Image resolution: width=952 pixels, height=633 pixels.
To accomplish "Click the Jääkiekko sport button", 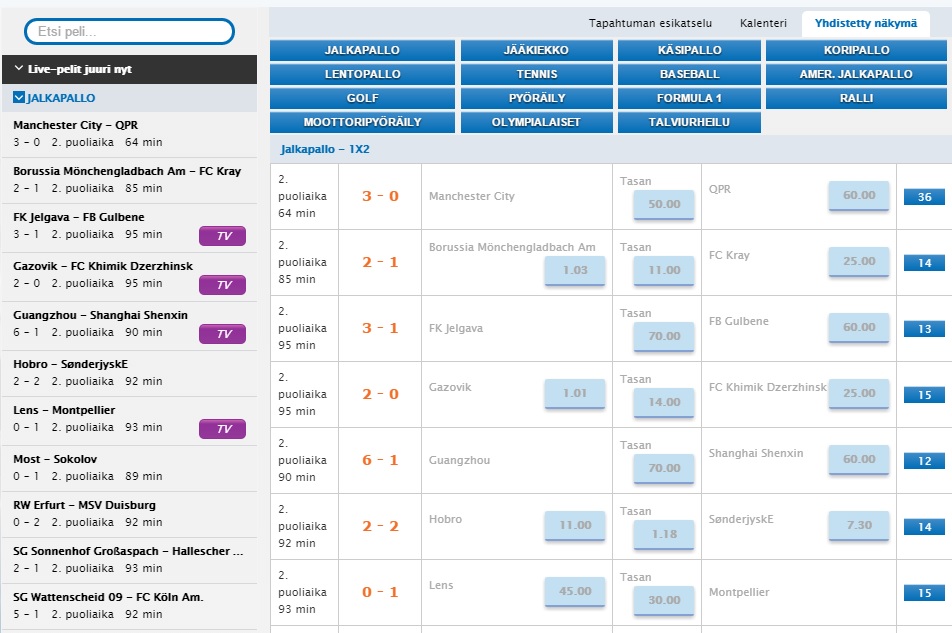I will [537, 50].
